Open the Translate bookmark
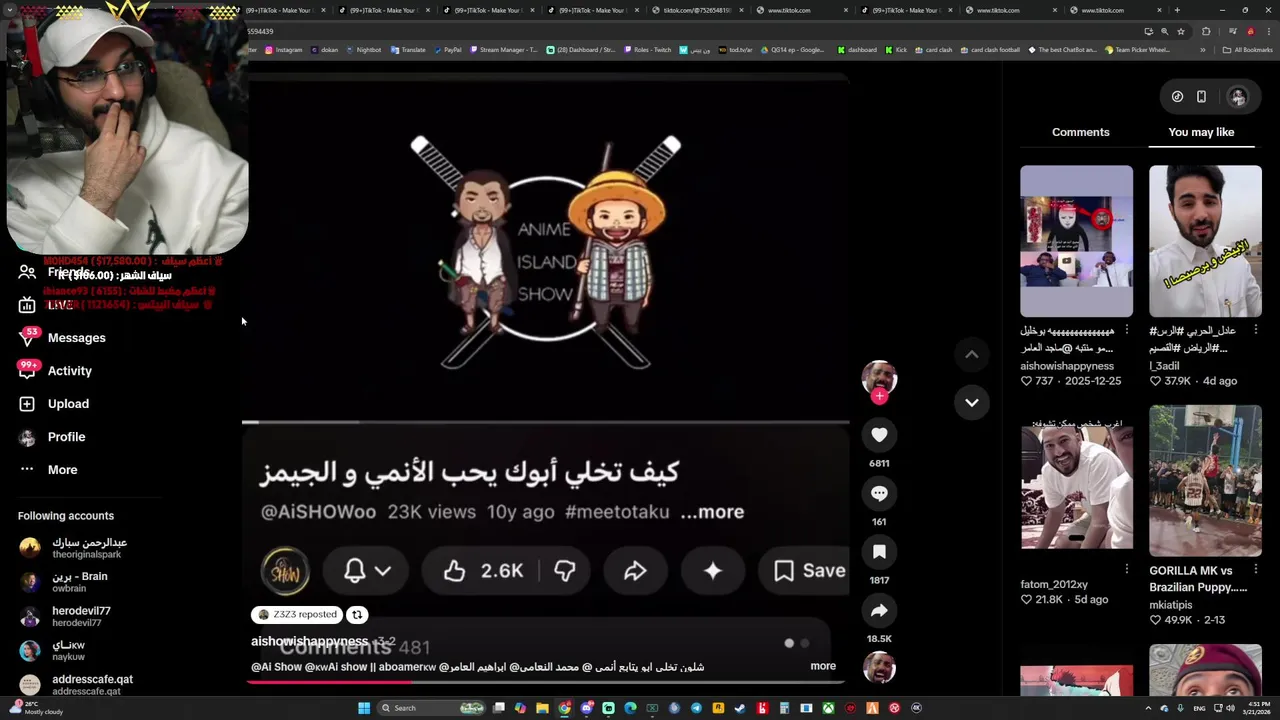This screenshot has height=720, width=1280. tap(408, 50)
